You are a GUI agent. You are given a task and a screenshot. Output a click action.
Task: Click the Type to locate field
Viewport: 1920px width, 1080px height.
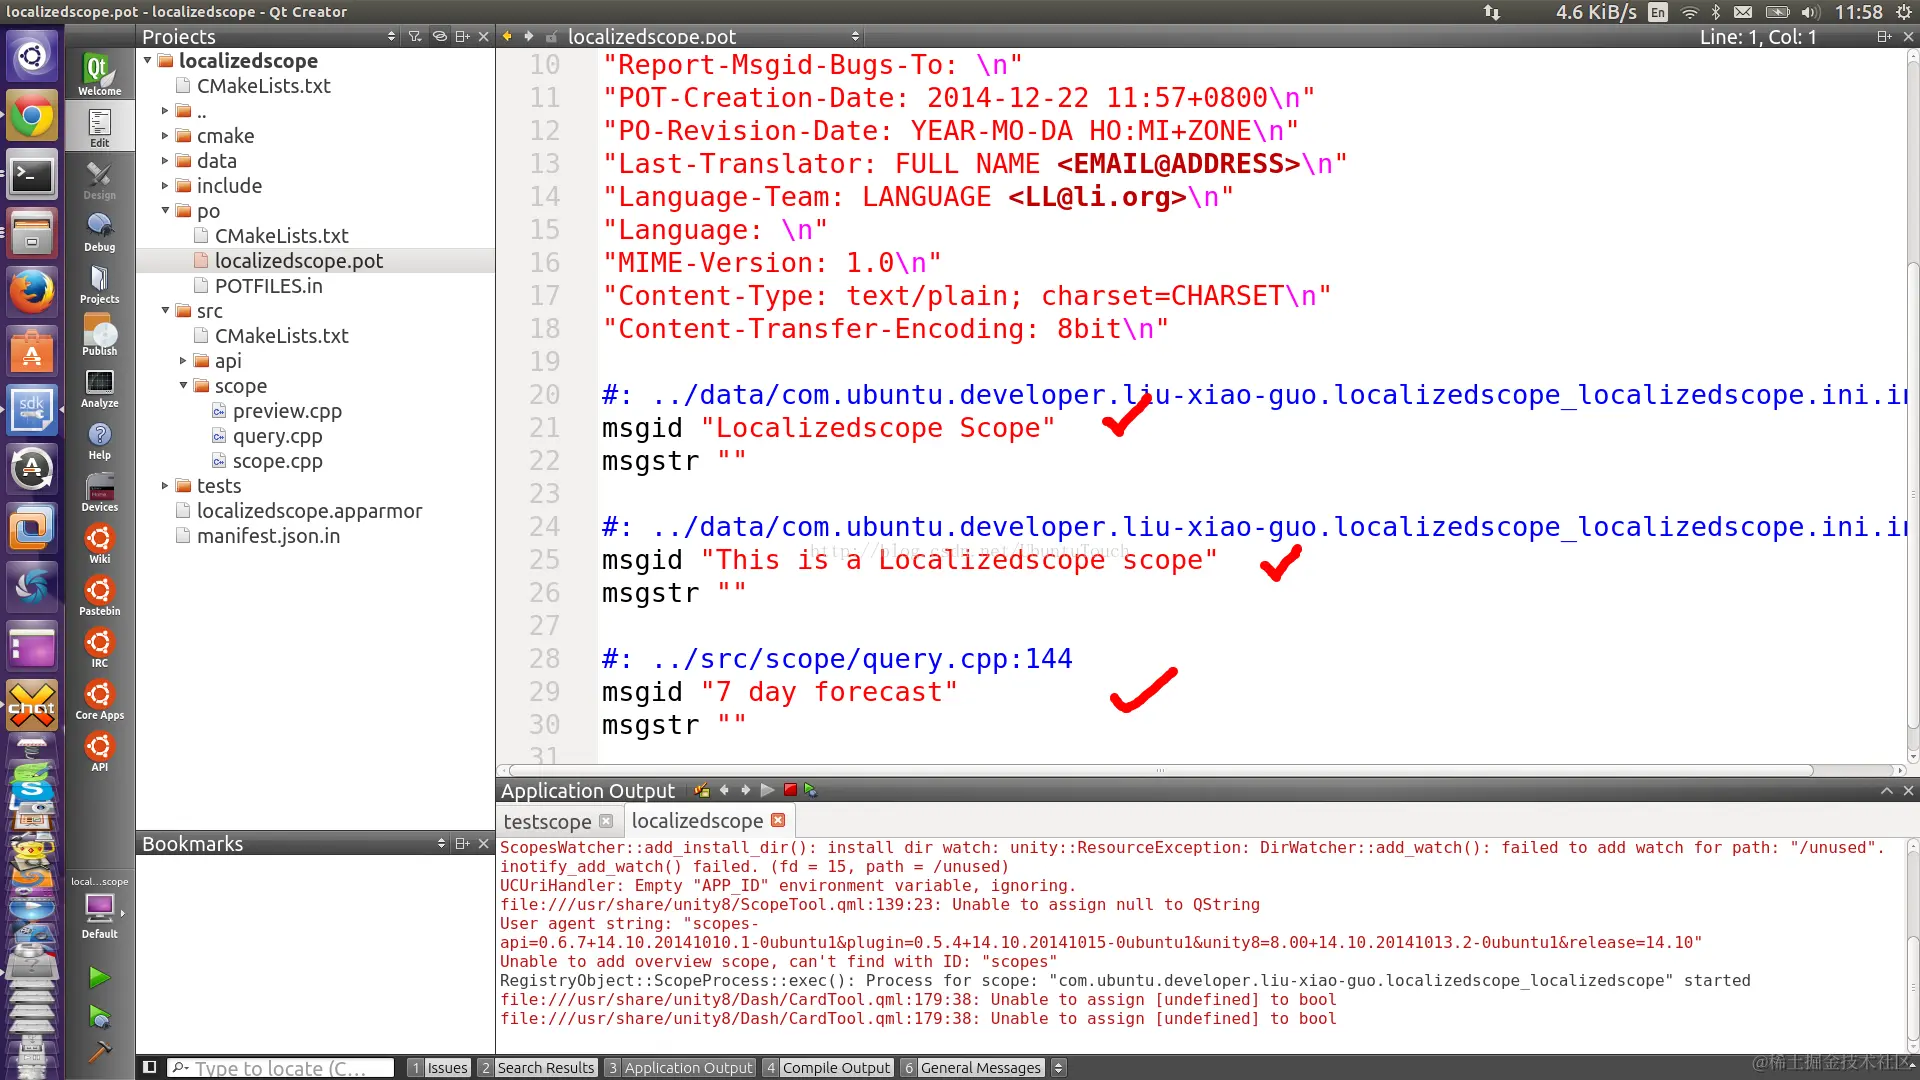280,1067
